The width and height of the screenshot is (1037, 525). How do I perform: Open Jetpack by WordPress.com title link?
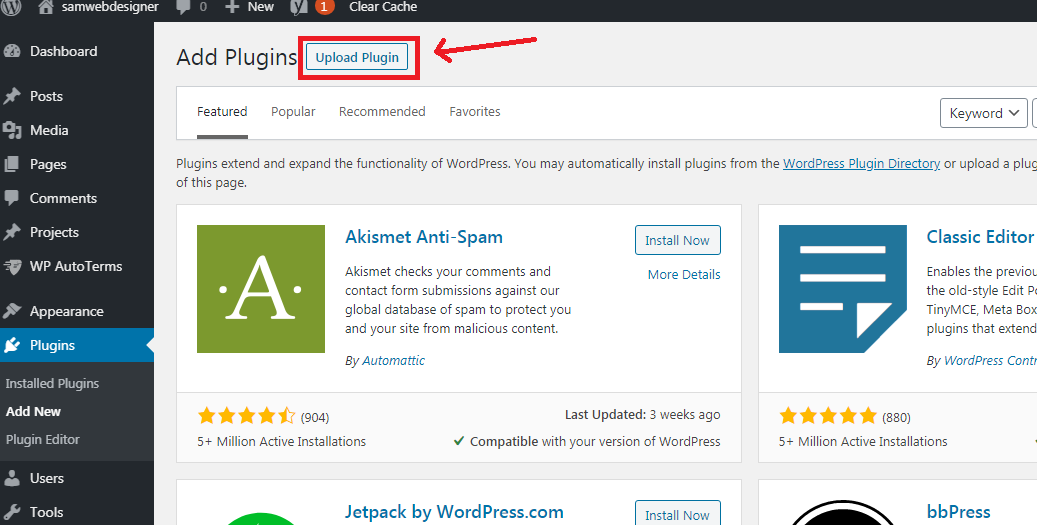[x=454, y=512]
